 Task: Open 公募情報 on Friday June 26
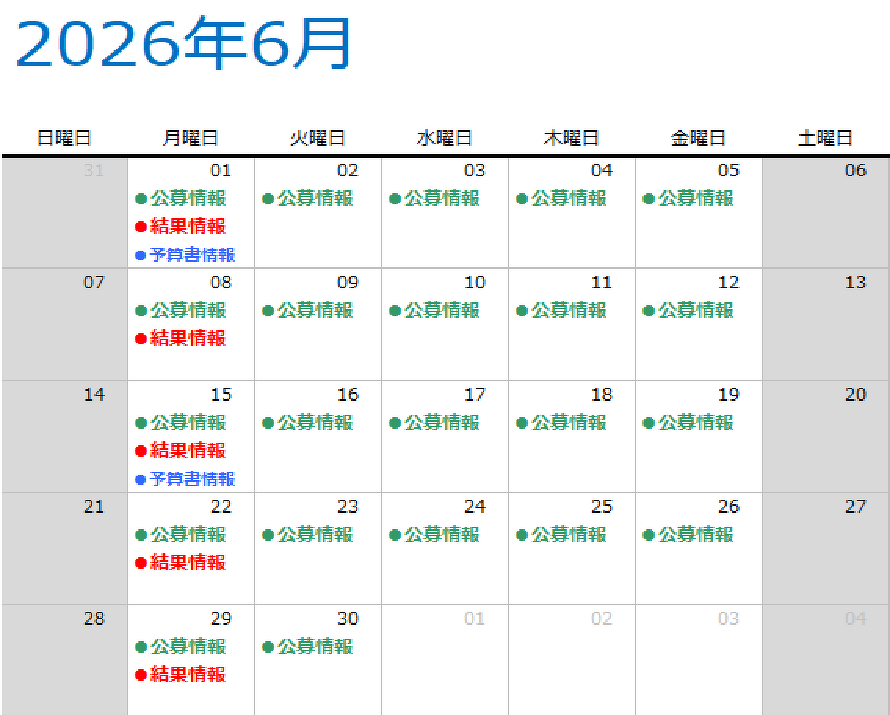coord(695,535)
